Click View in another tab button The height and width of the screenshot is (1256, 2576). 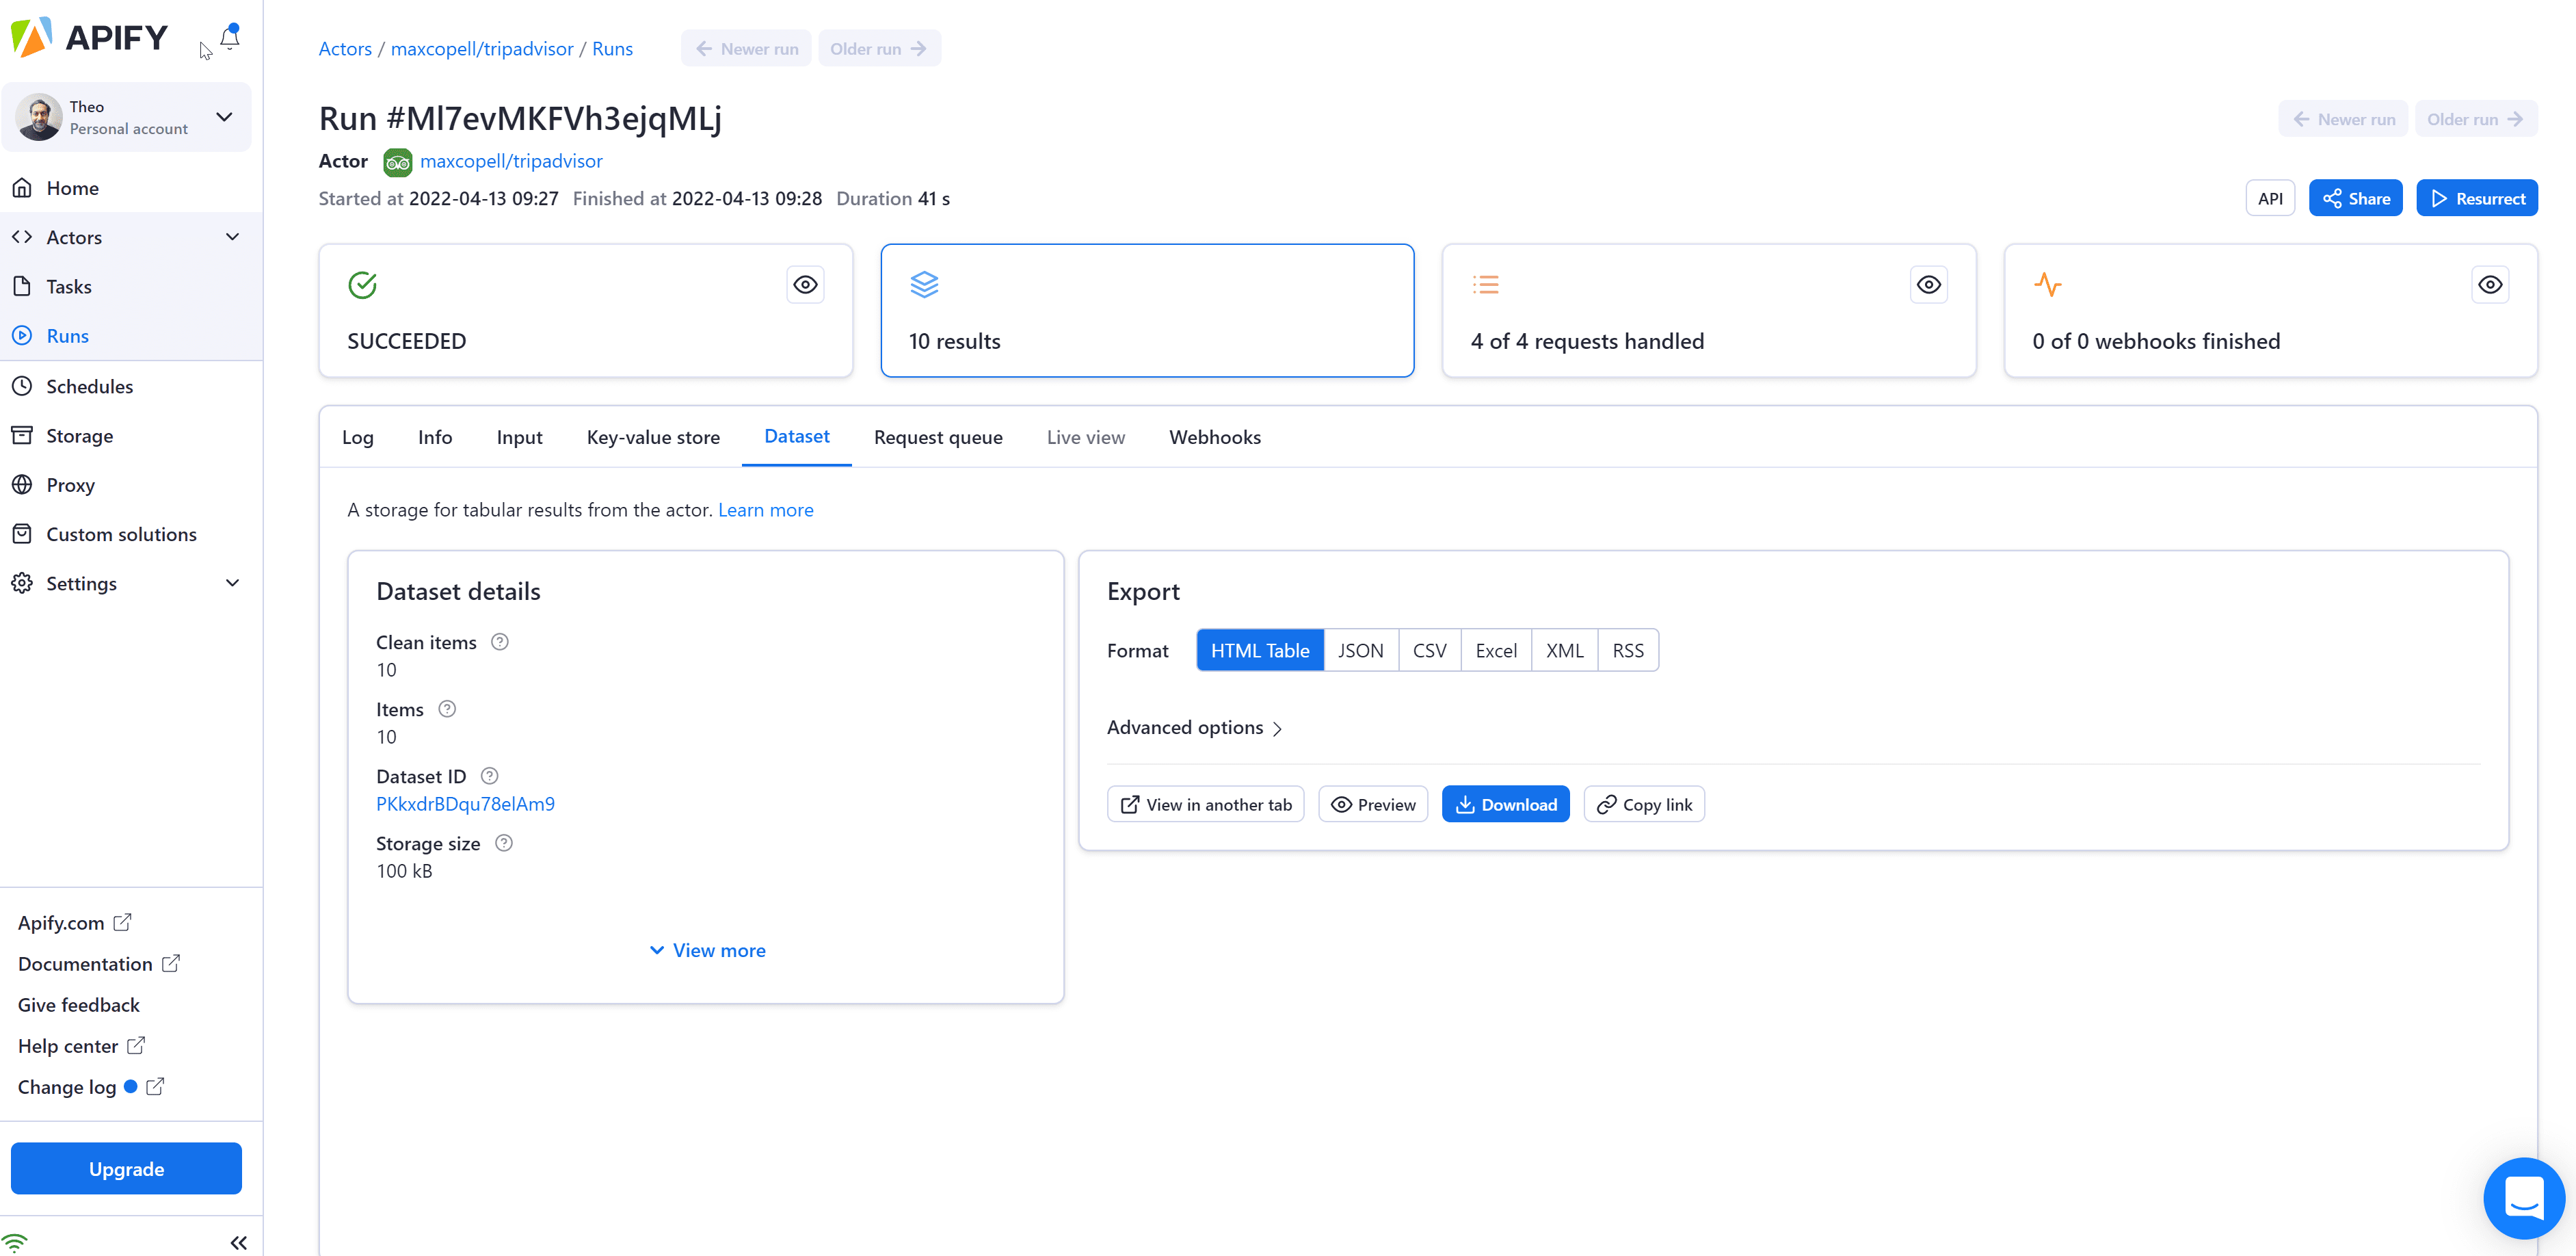[x=1205, y=804]
